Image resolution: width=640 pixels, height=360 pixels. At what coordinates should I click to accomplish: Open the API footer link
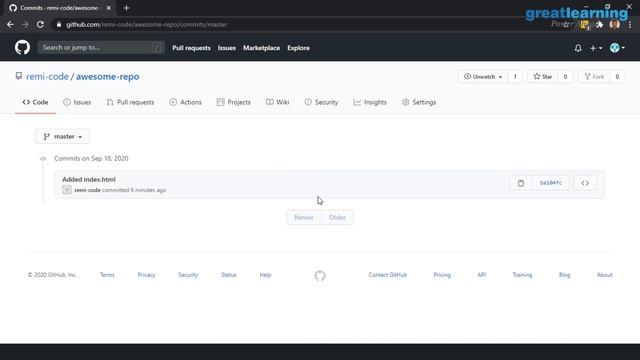482,275
